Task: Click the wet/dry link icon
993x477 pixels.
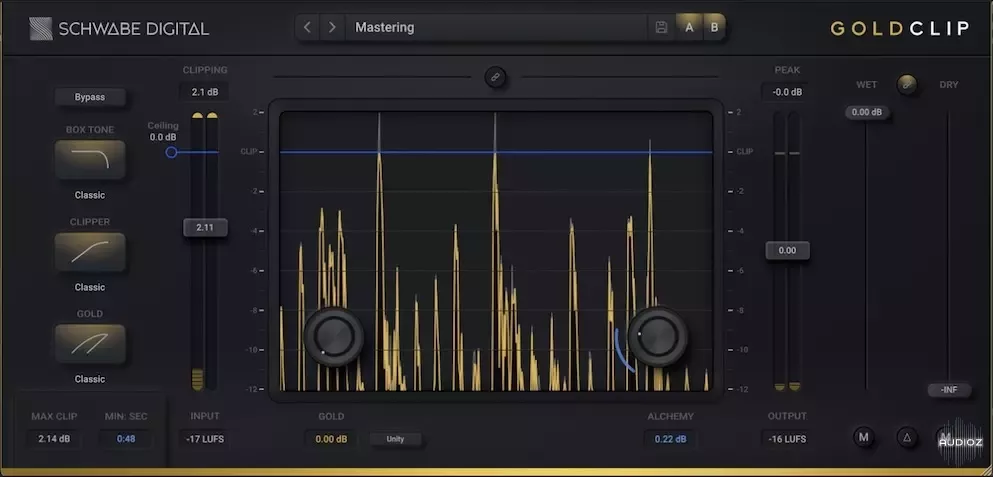Action: tap(907, 84)
